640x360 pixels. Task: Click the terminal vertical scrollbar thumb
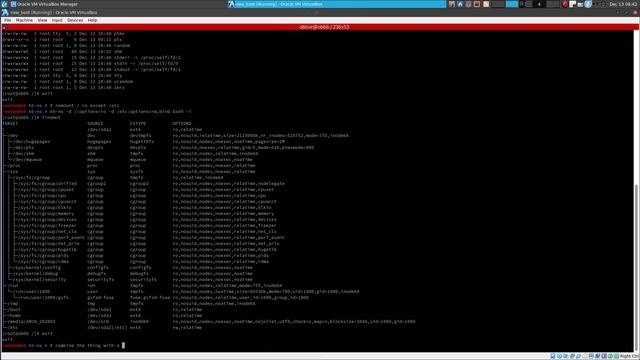click(x=637, y=267)
